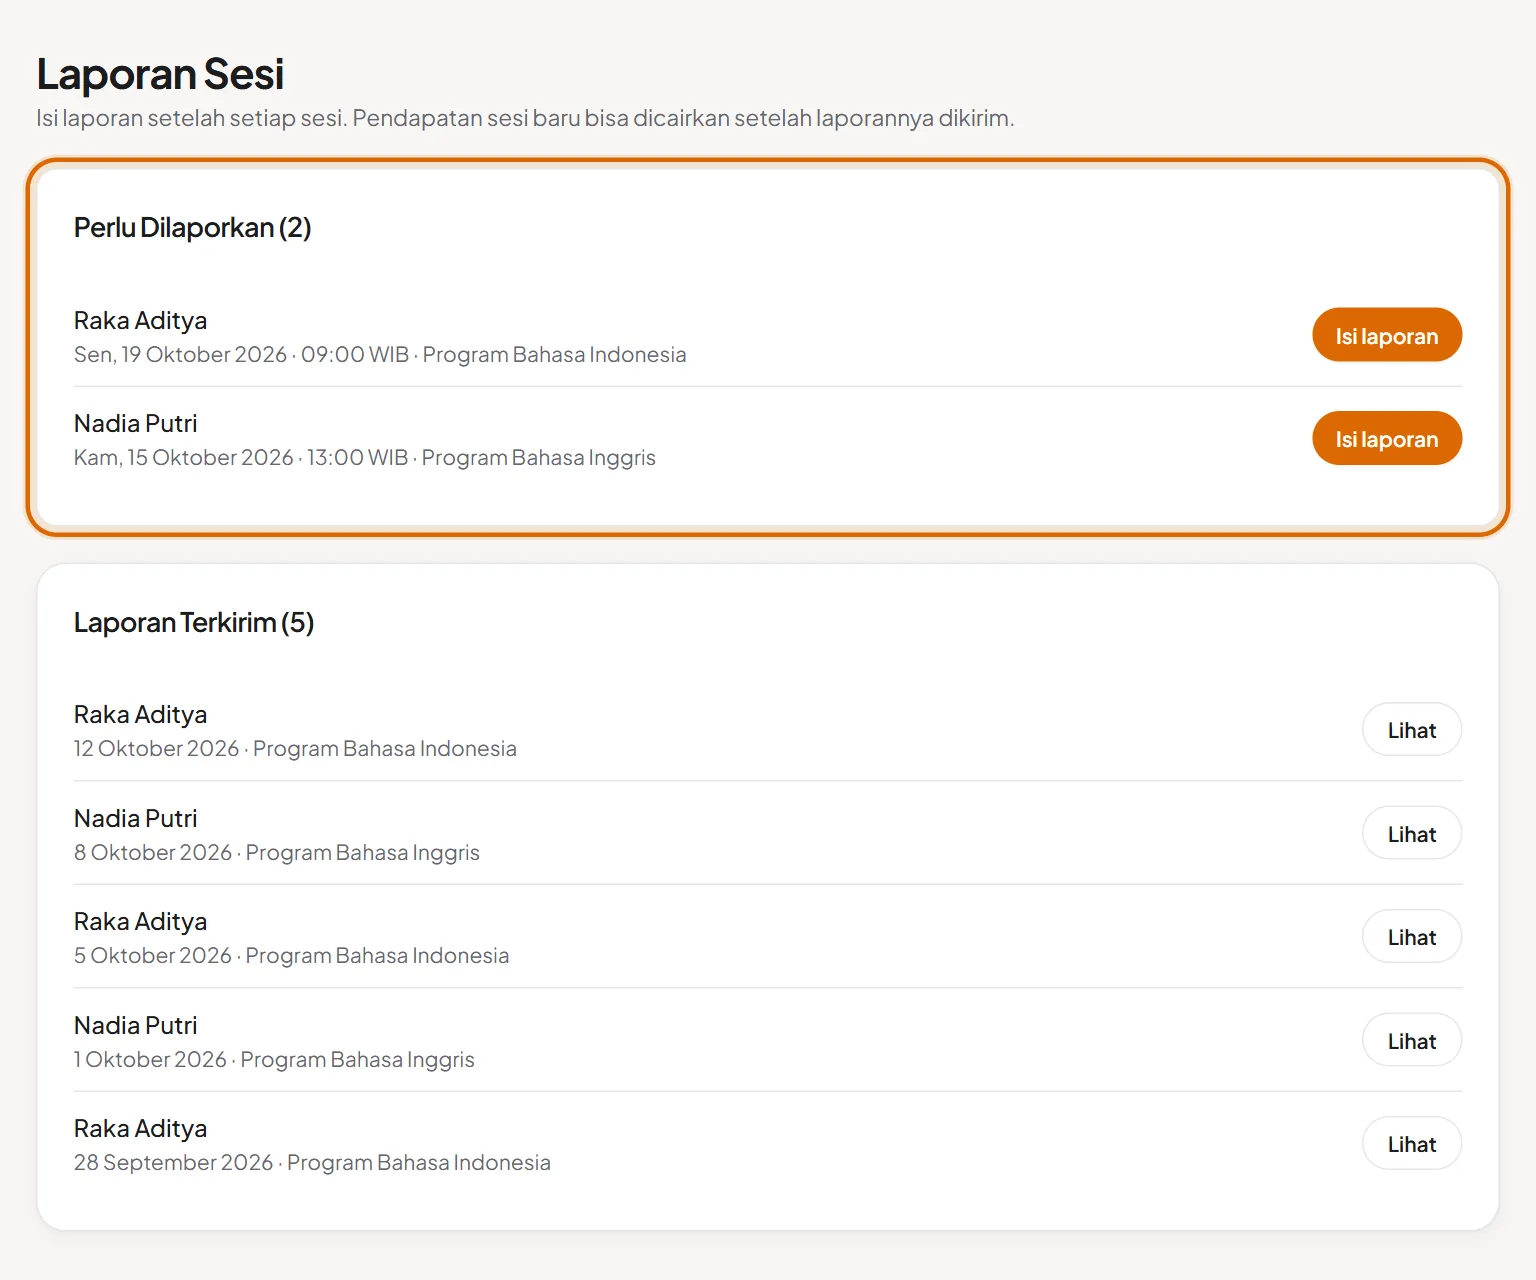Screen dimensions: 1536x1280
Task: View Nadia Putri's 8 Oktober 2026 report
Action: tap(1412, 833)
